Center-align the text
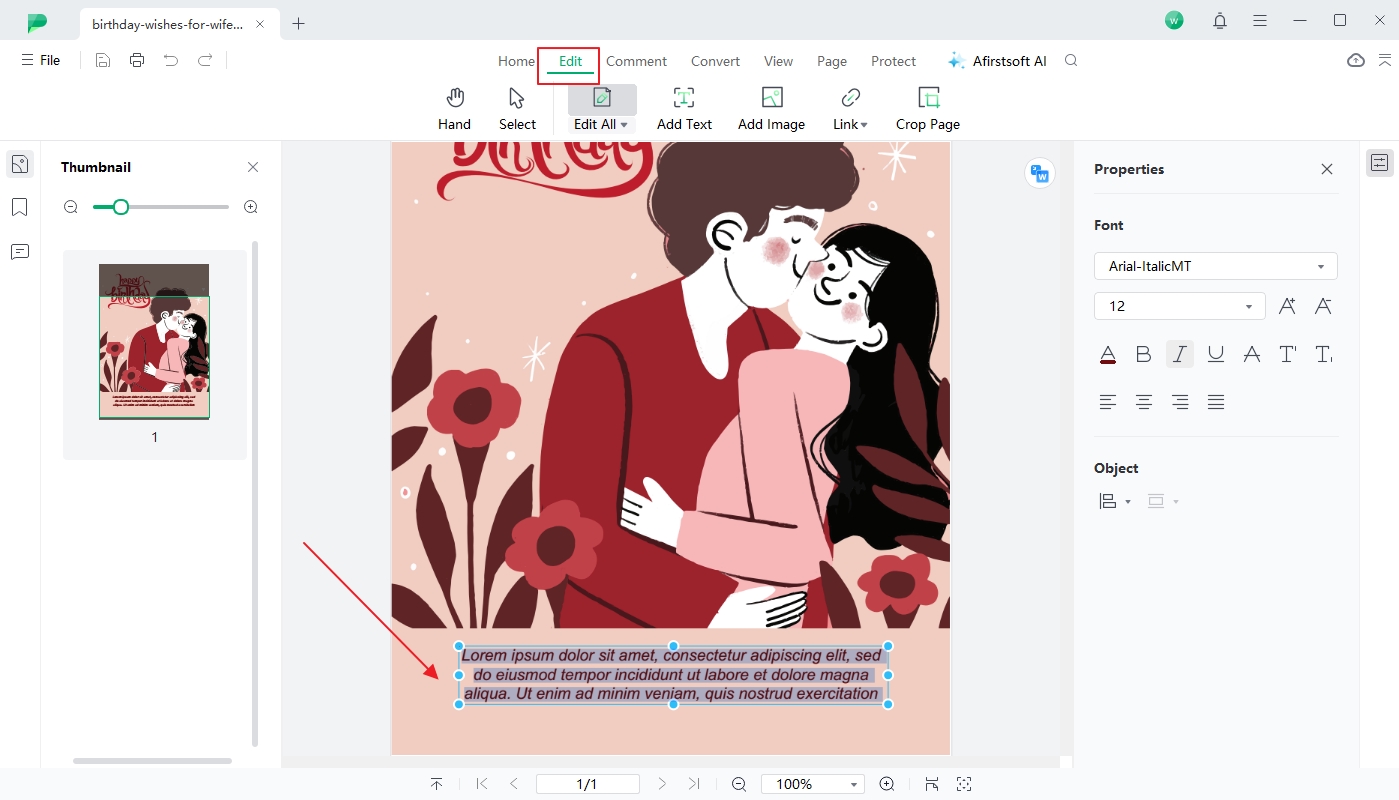 (1144, 402)
